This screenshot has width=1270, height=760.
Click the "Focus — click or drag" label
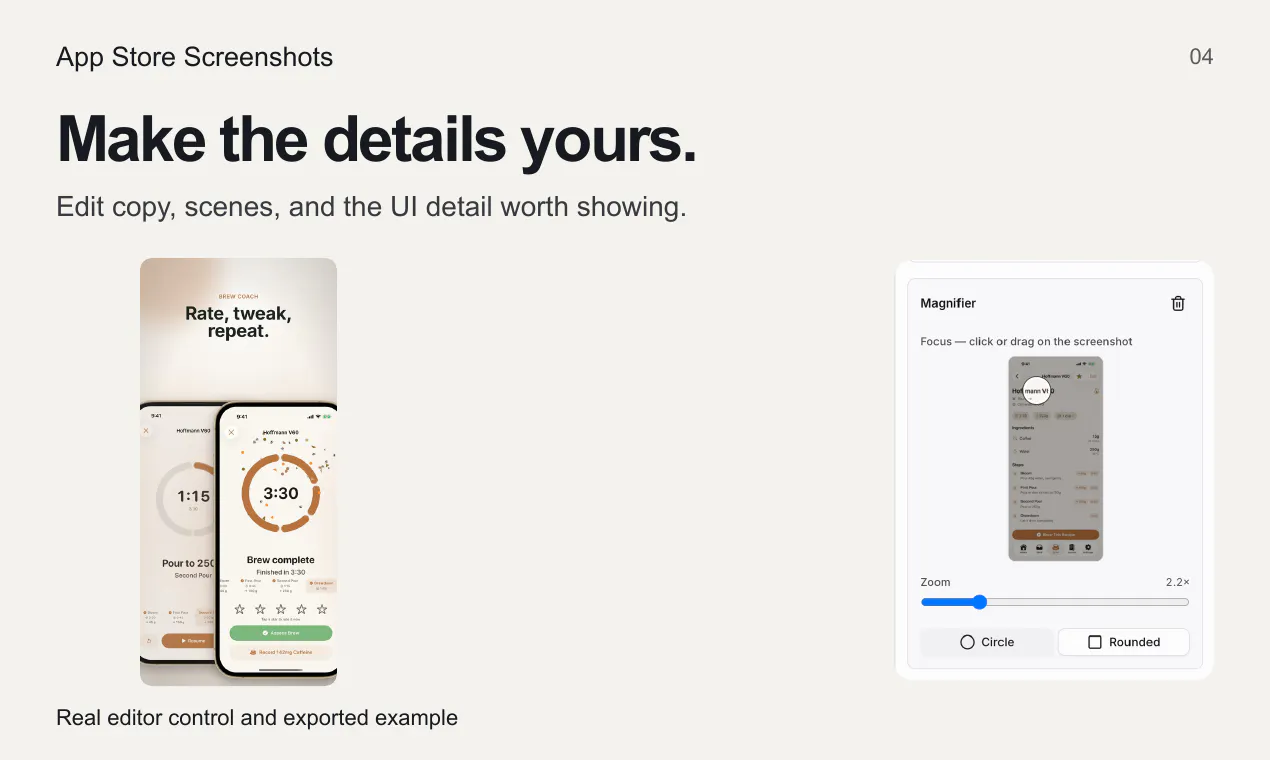pyautogui.click(x=1027, y=341)
